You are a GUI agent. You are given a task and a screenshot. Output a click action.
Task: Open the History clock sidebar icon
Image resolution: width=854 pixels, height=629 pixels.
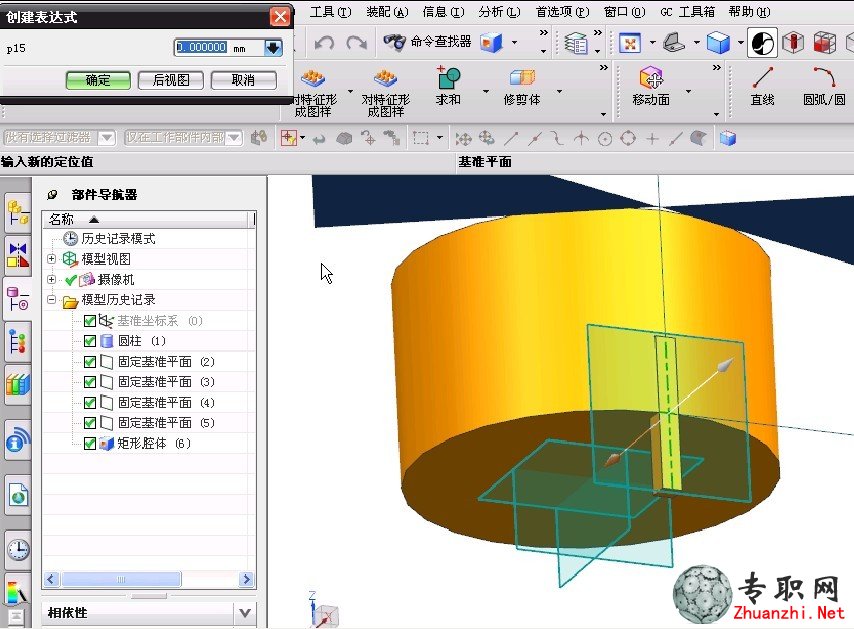coord(18,549)
